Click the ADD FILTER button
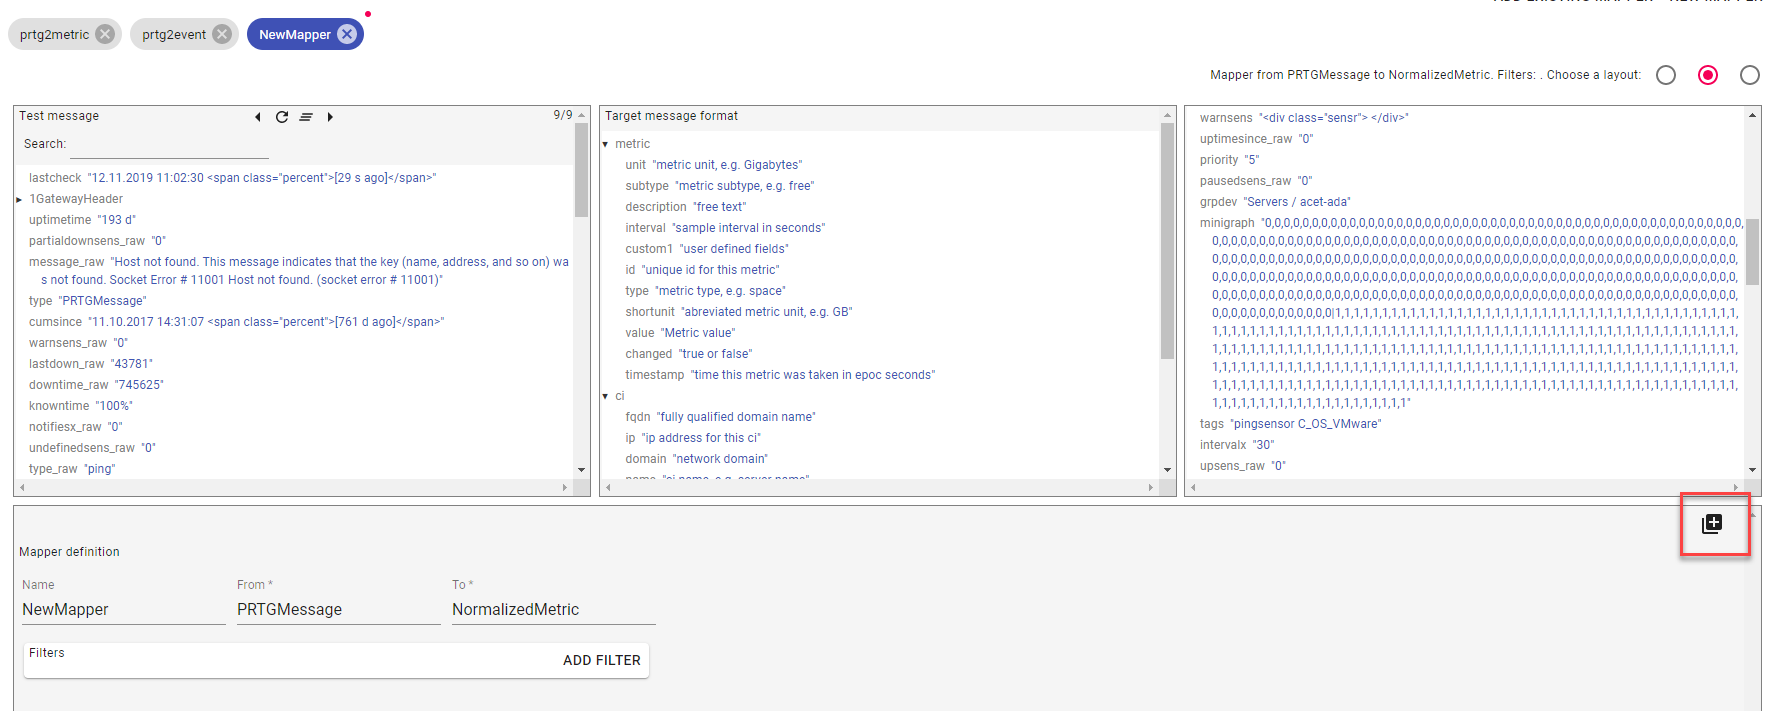Screen dimensions: 1770x711 pyautogui.click(x=601, y=660)
